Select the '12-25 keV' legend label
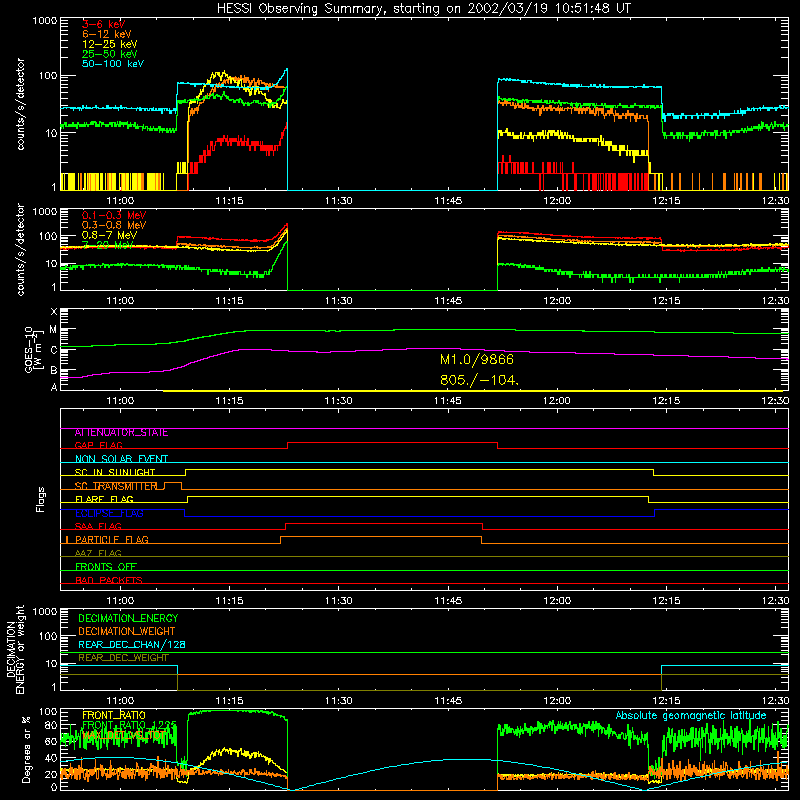The height and width of the screenshot is (800, 800). point(110,44)
